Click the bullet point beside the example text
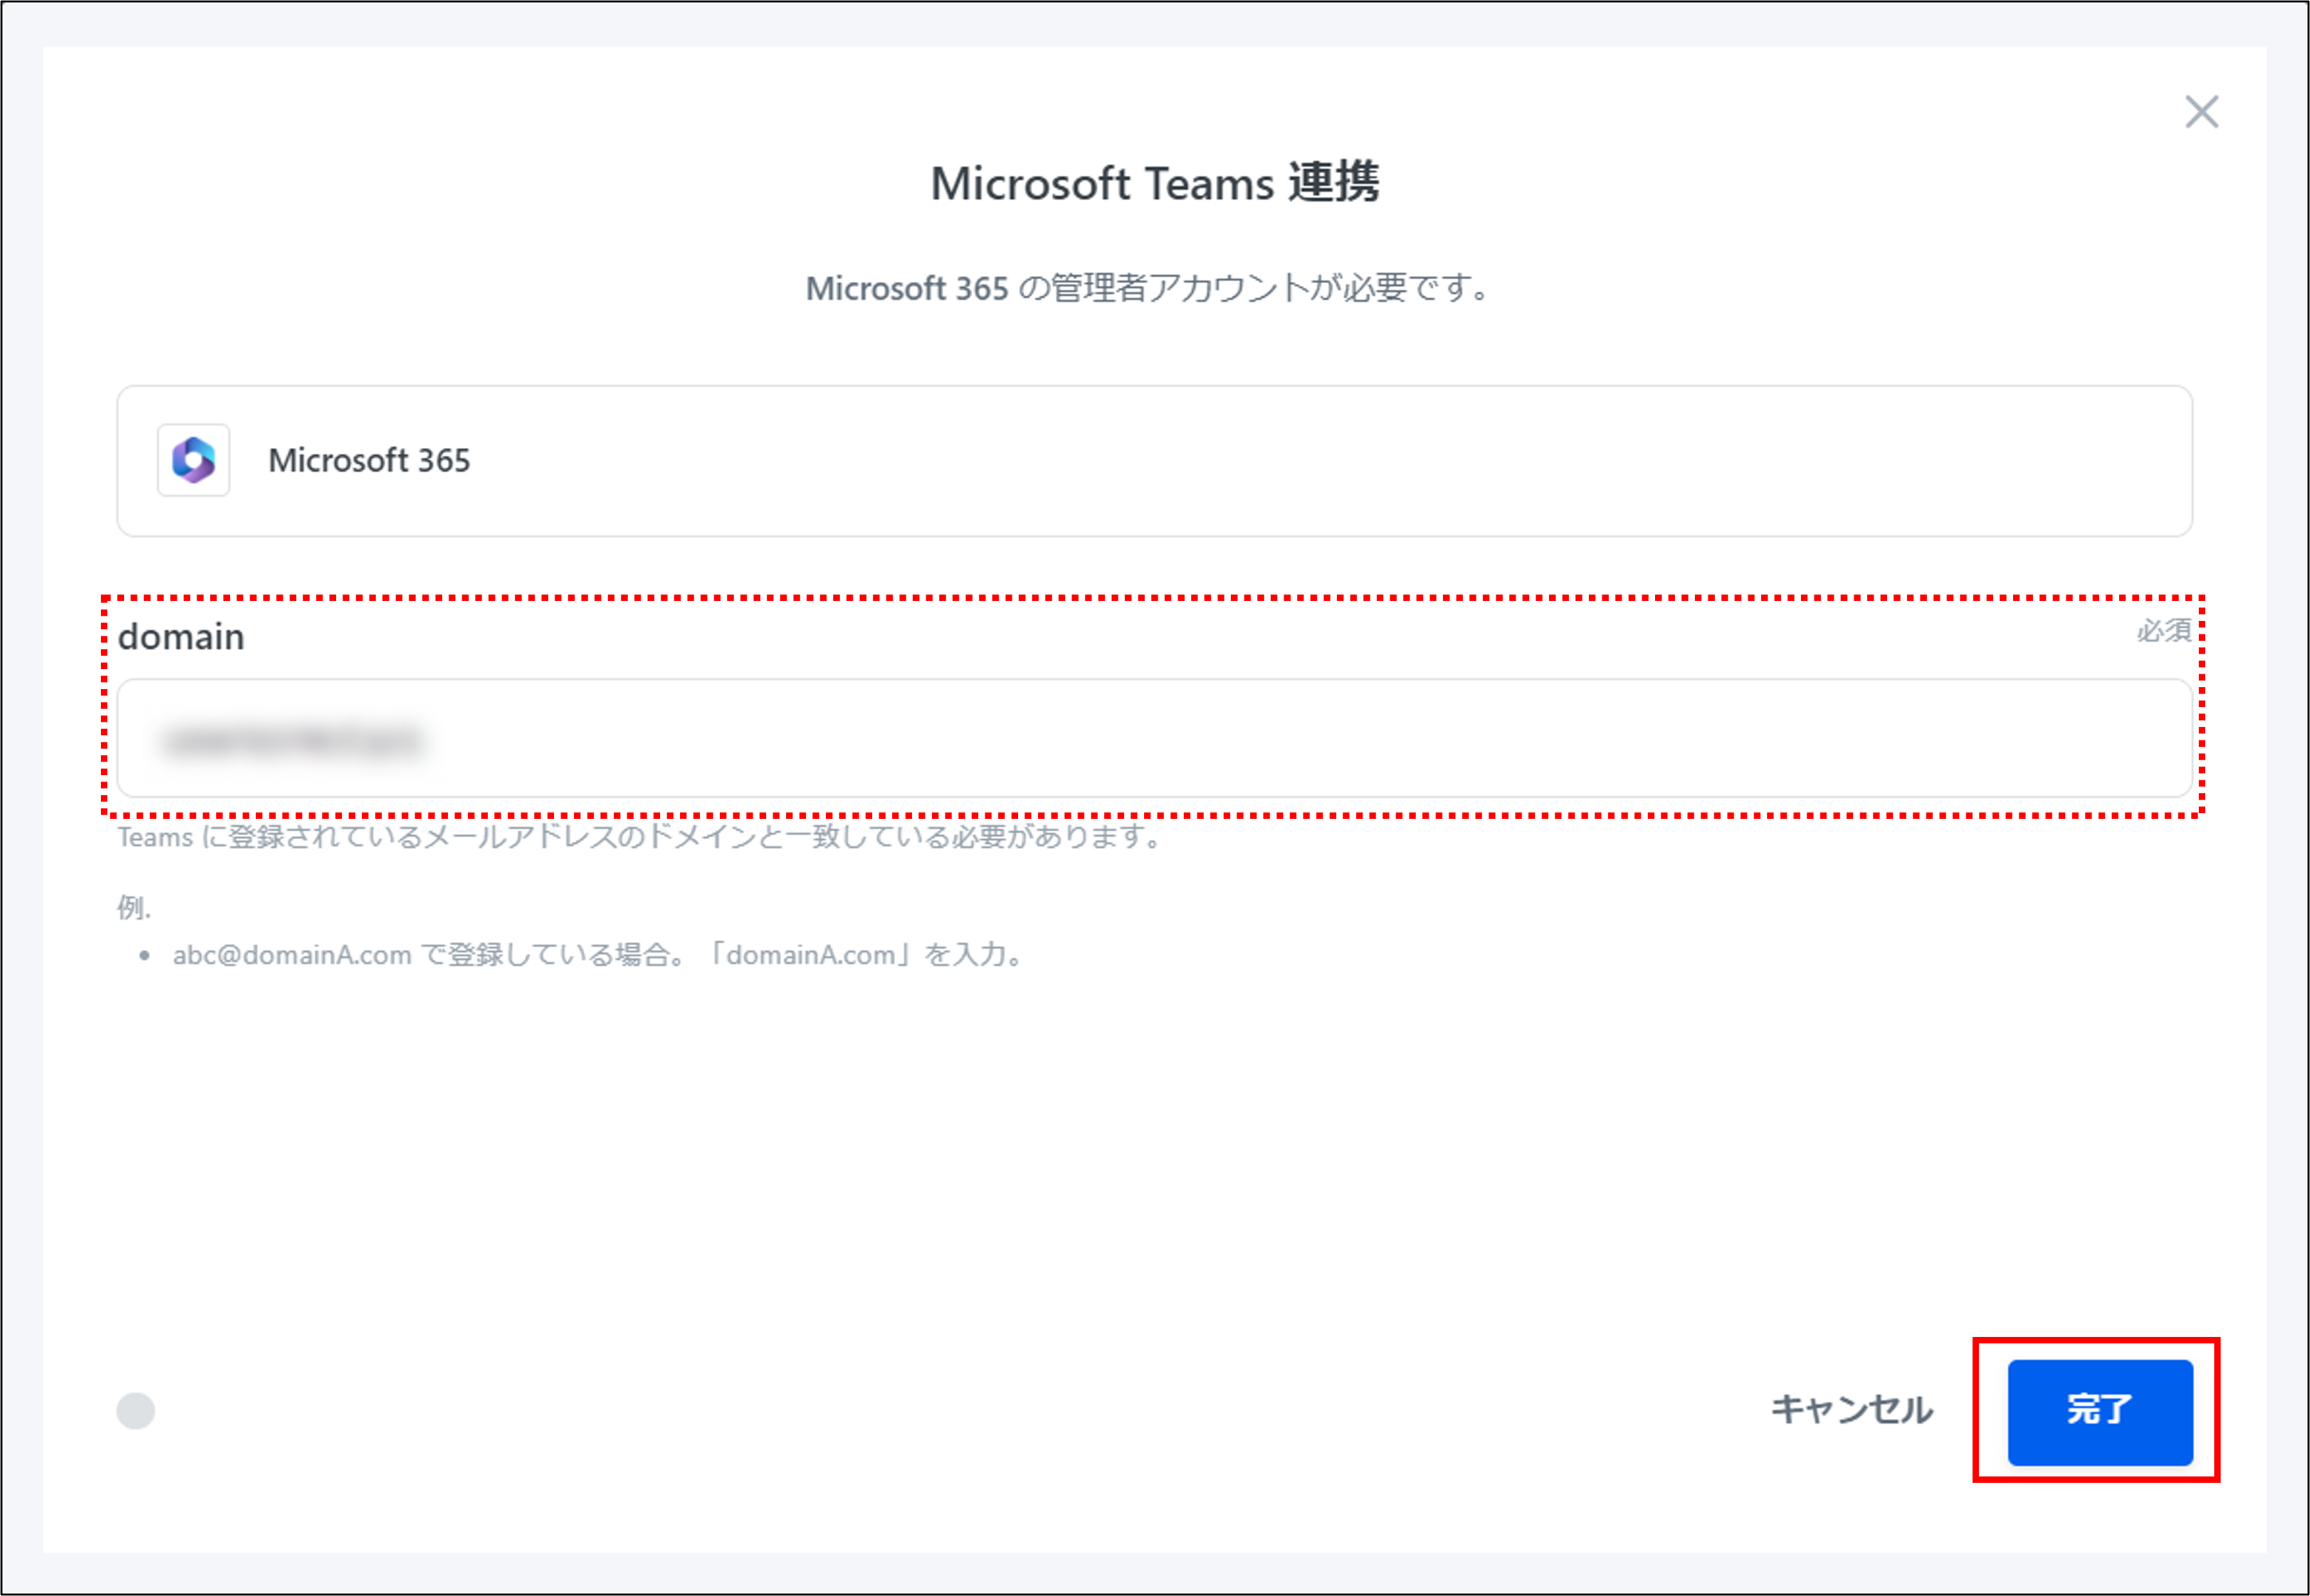This screenshot has width=2310, height=1596. pos(146,955)
